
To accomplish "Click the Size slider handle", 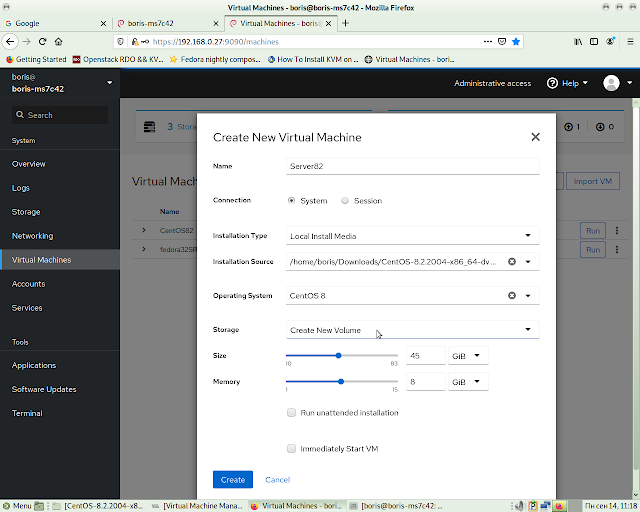I will (x=338, y=355).
